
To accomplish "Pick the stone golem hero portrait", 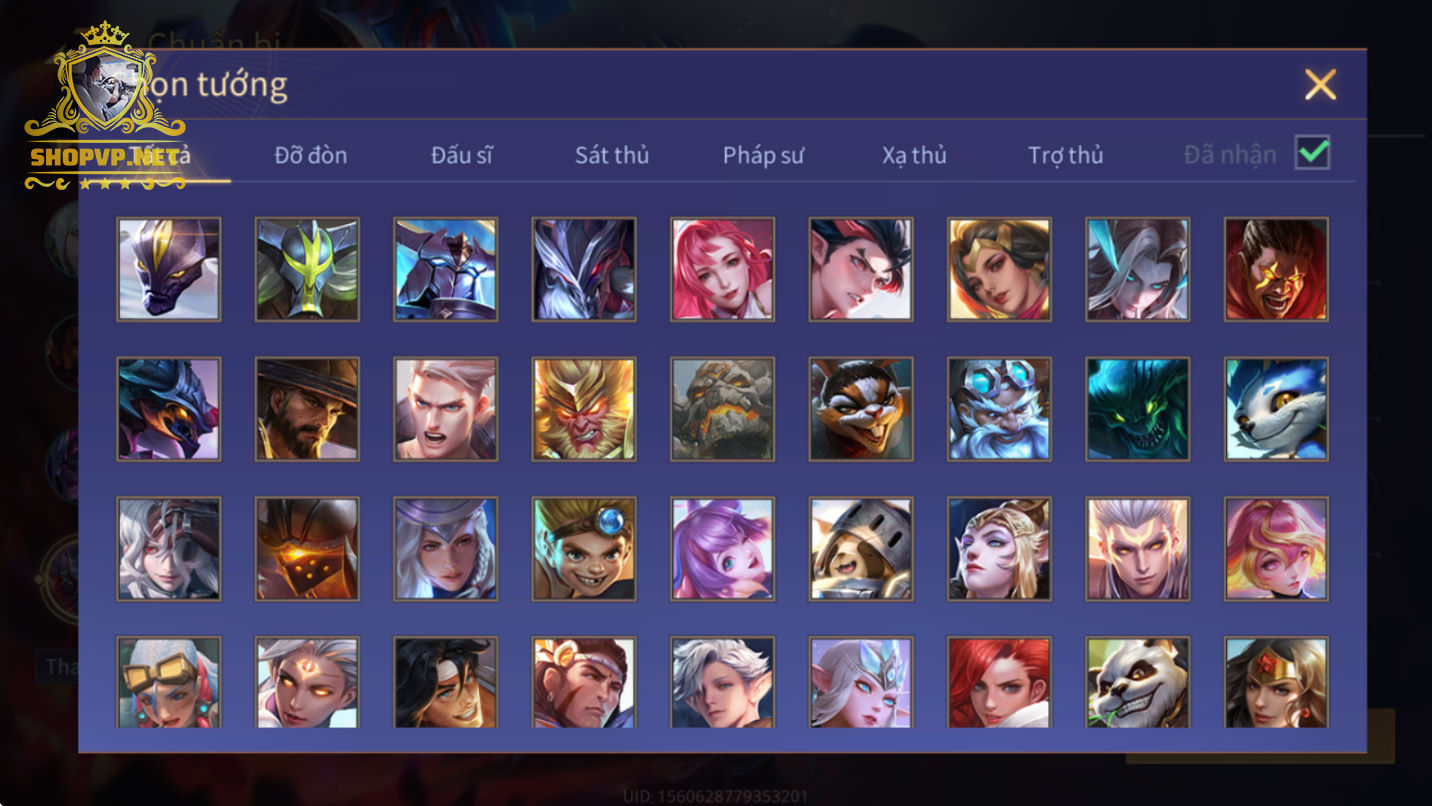I will pos(722,409).
